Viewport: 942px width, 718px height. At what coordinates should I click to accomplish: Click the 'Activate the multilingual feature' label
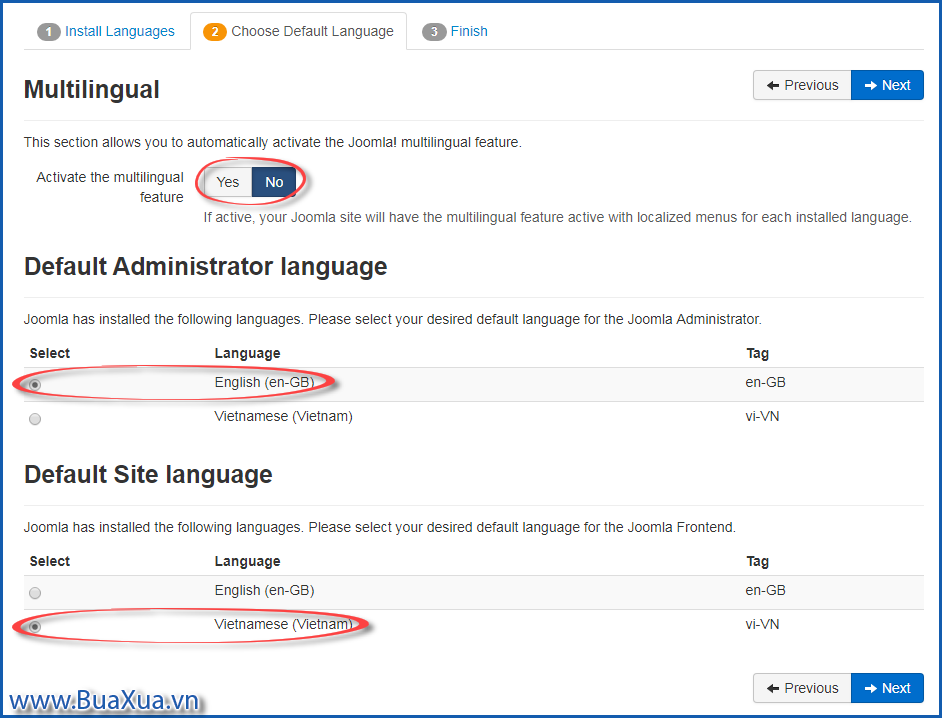[x=110, y=187]
